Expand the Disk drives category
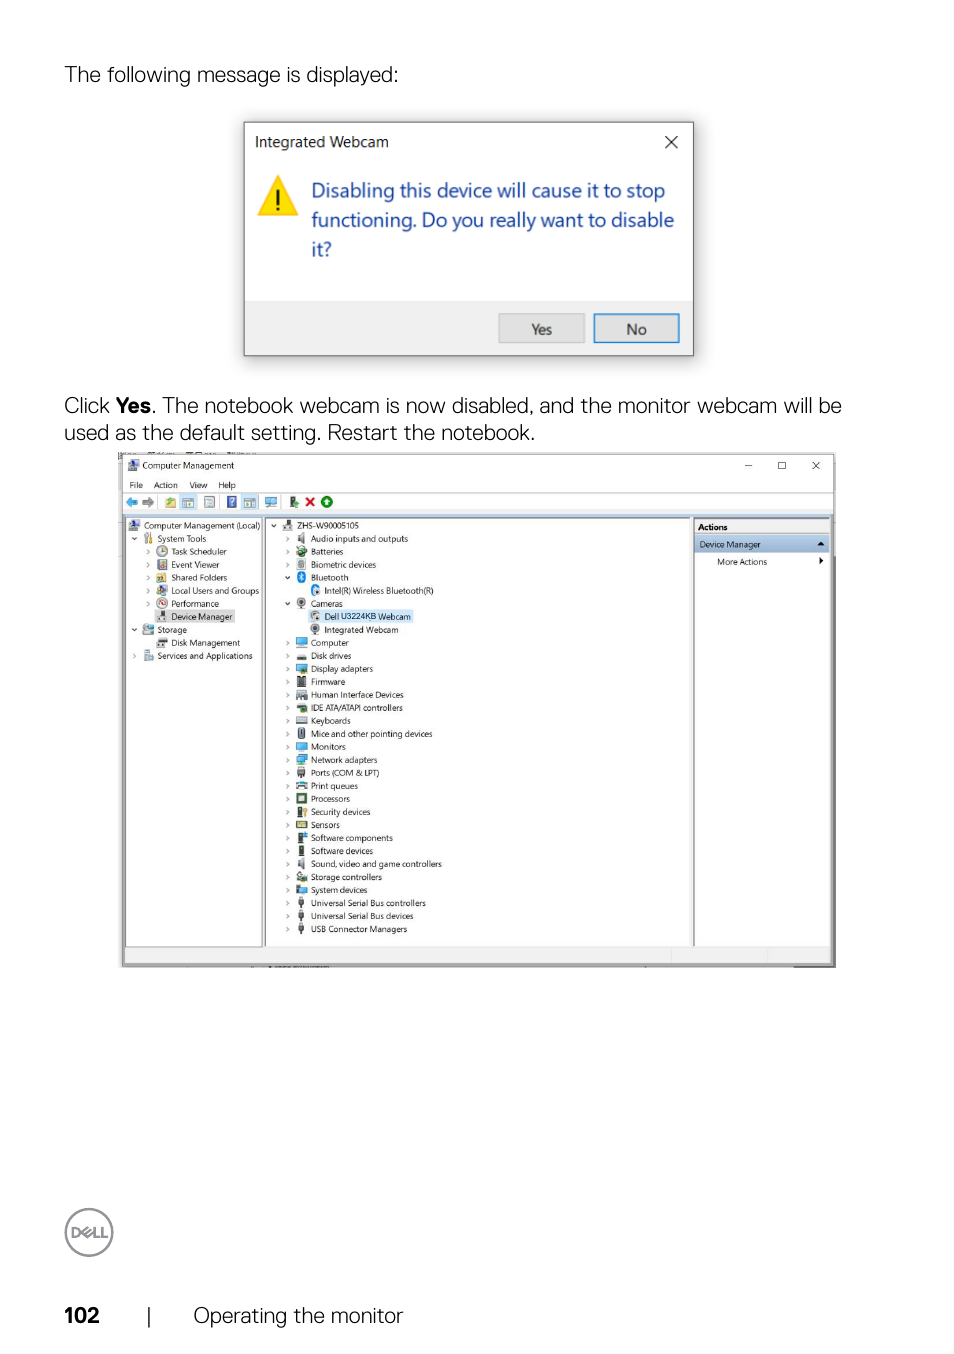This screenshot has width=954, height=1354. [288, 656]
